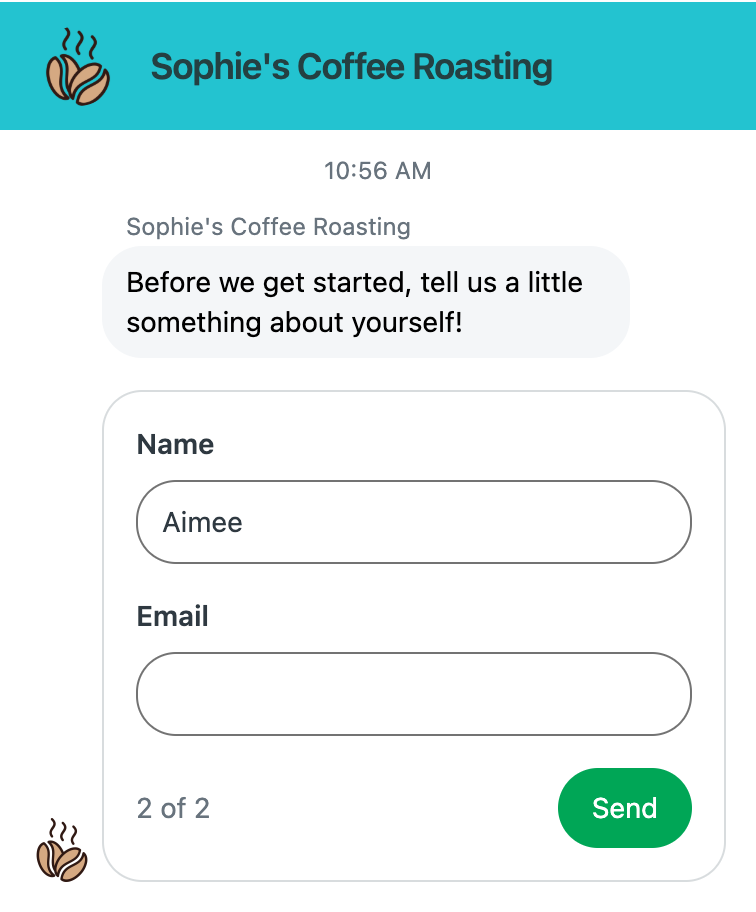Click the teal header bar

click(378, 65)
